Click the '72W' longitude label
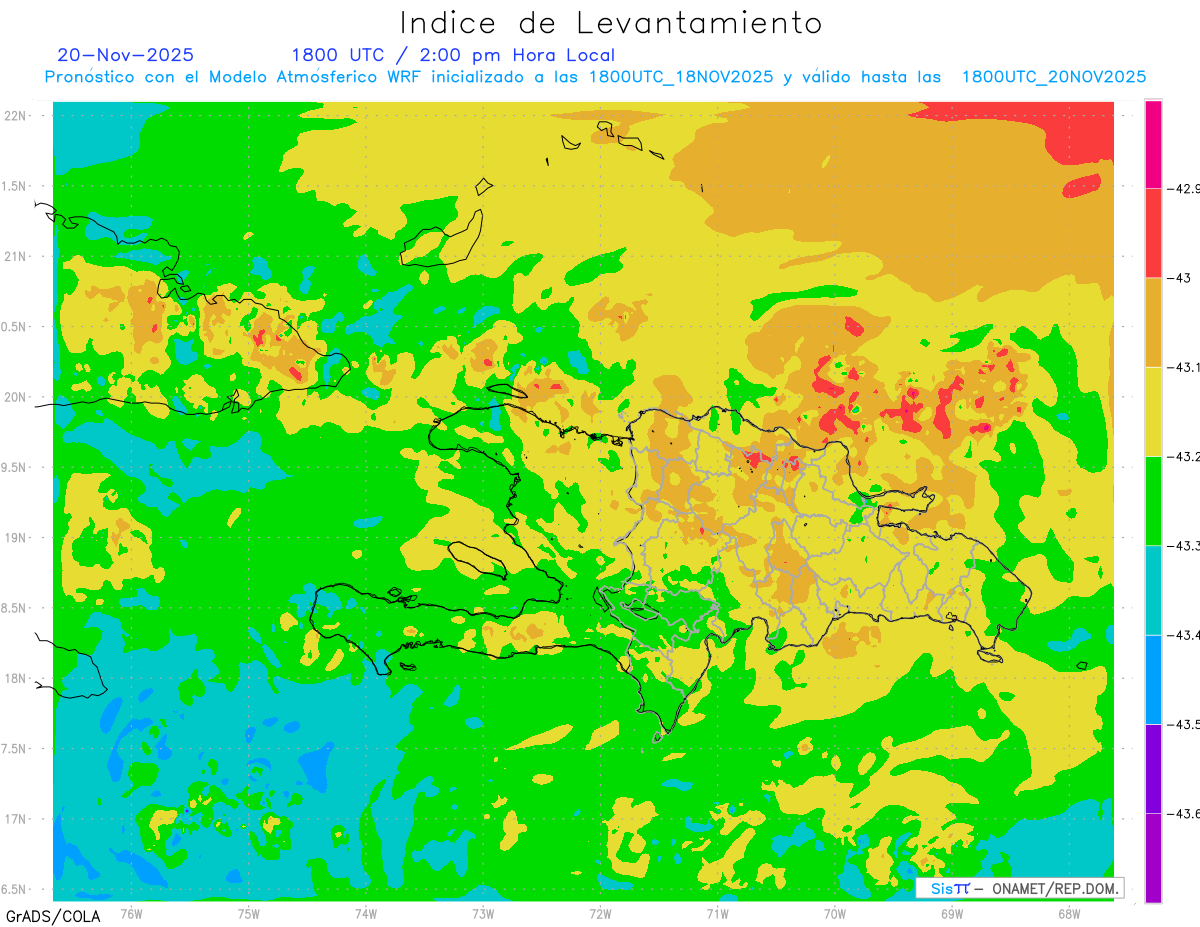This screenshot has height=927, width=1200. (x=600, y=913)
